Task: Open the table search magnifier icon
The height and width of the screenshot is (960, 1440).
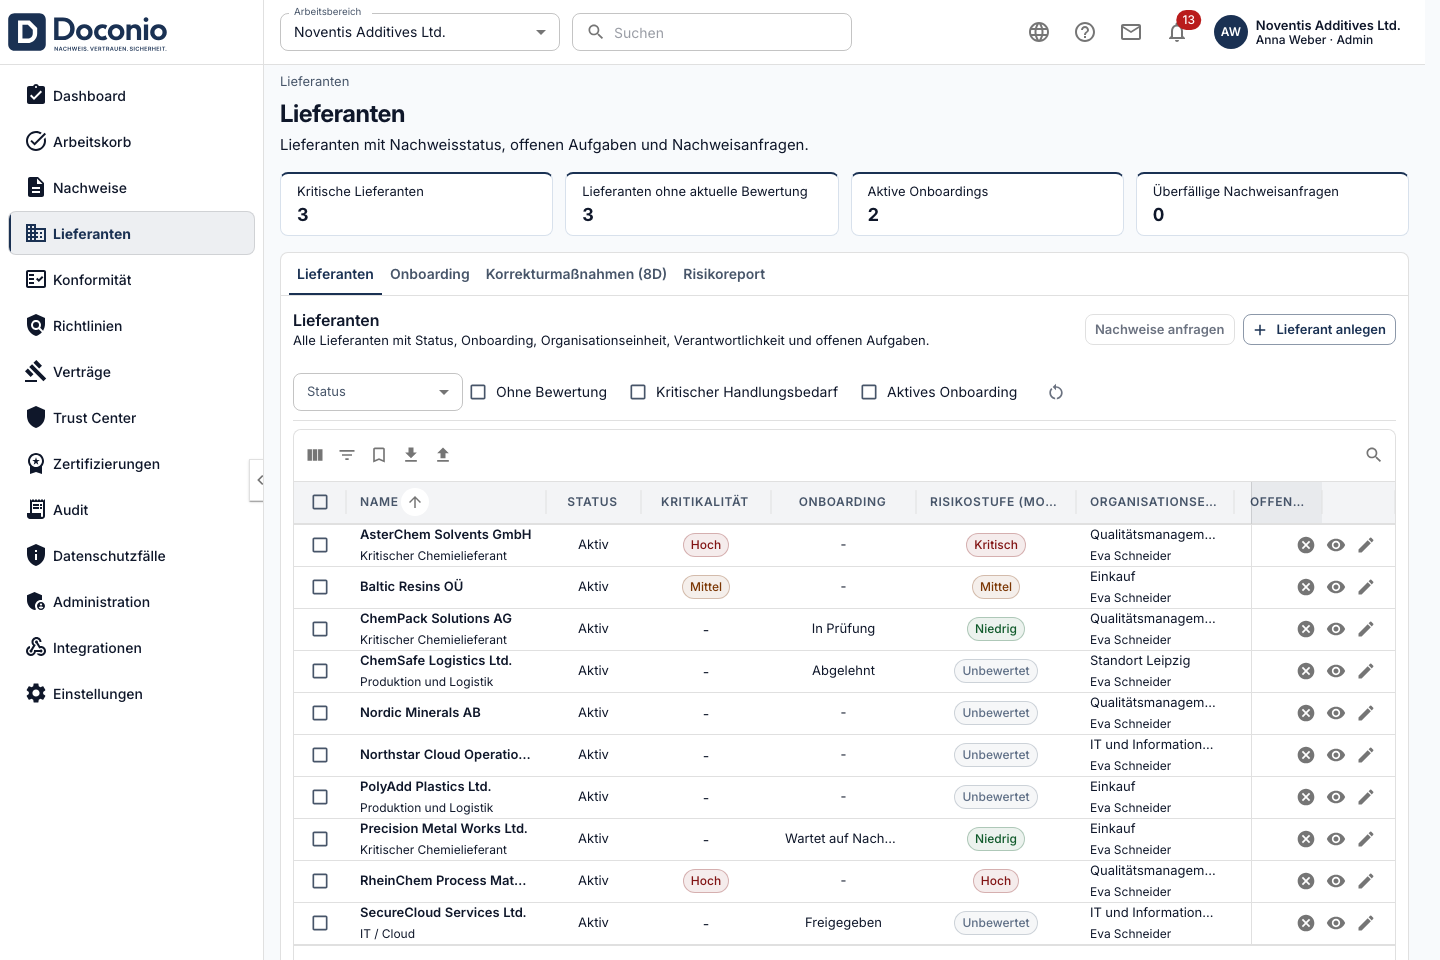Action: click(1374, 455)
